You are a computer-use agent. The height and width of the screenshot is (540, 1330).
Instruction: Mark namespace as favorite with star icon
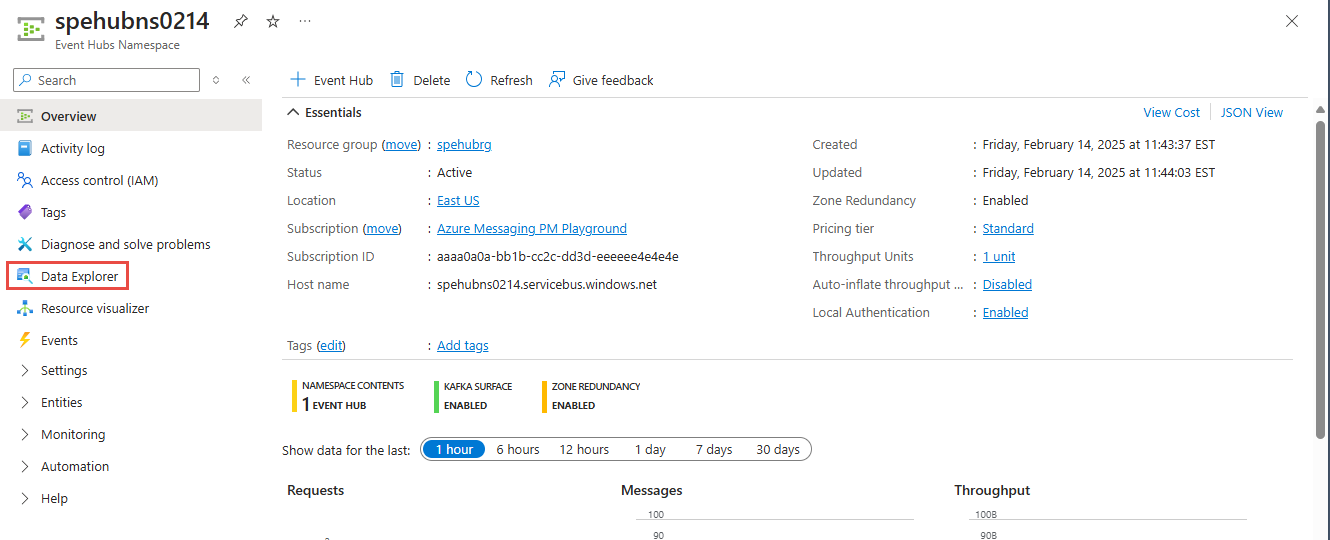[273, 21]
